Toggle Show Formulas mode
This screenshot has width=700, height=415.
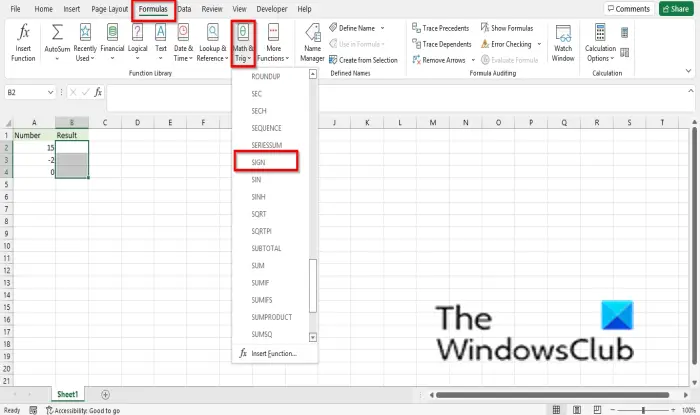(507, 28)
